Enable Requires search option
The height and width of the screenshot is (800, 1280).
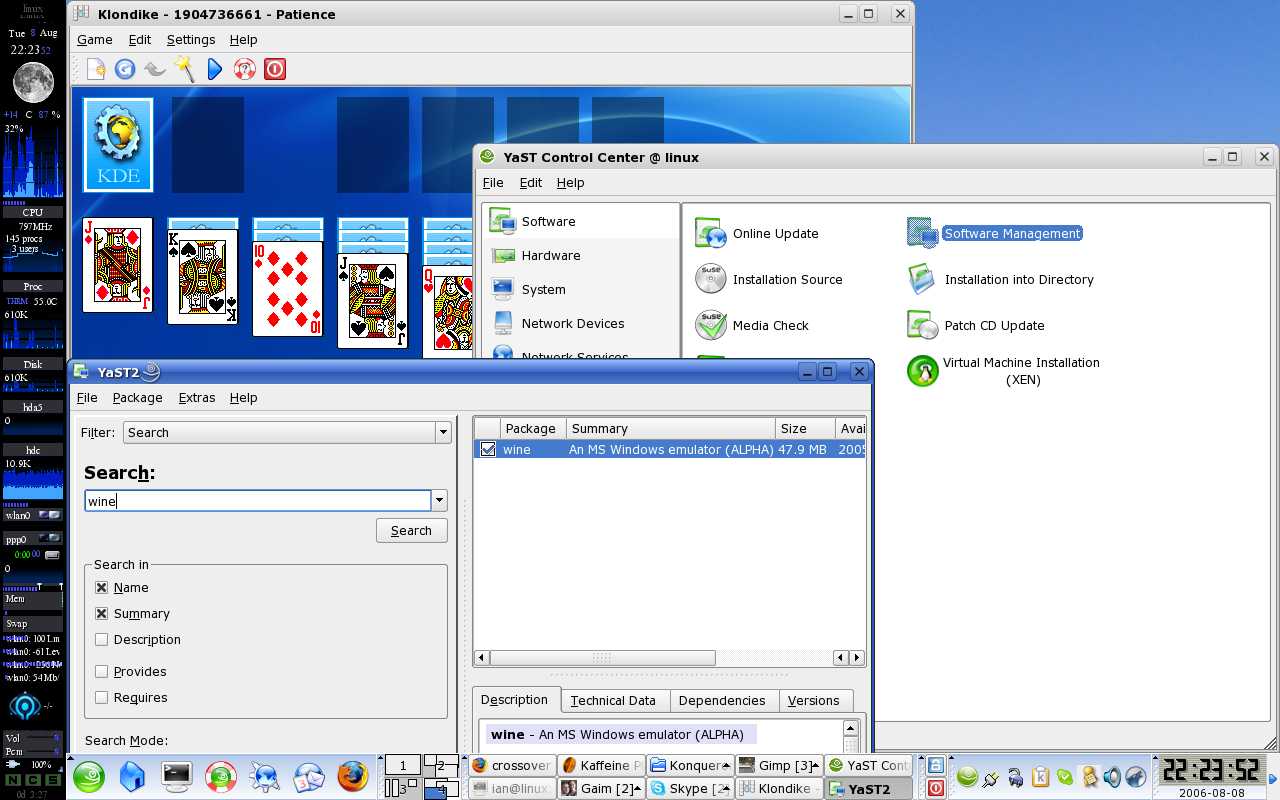click(x=101, y=698)
